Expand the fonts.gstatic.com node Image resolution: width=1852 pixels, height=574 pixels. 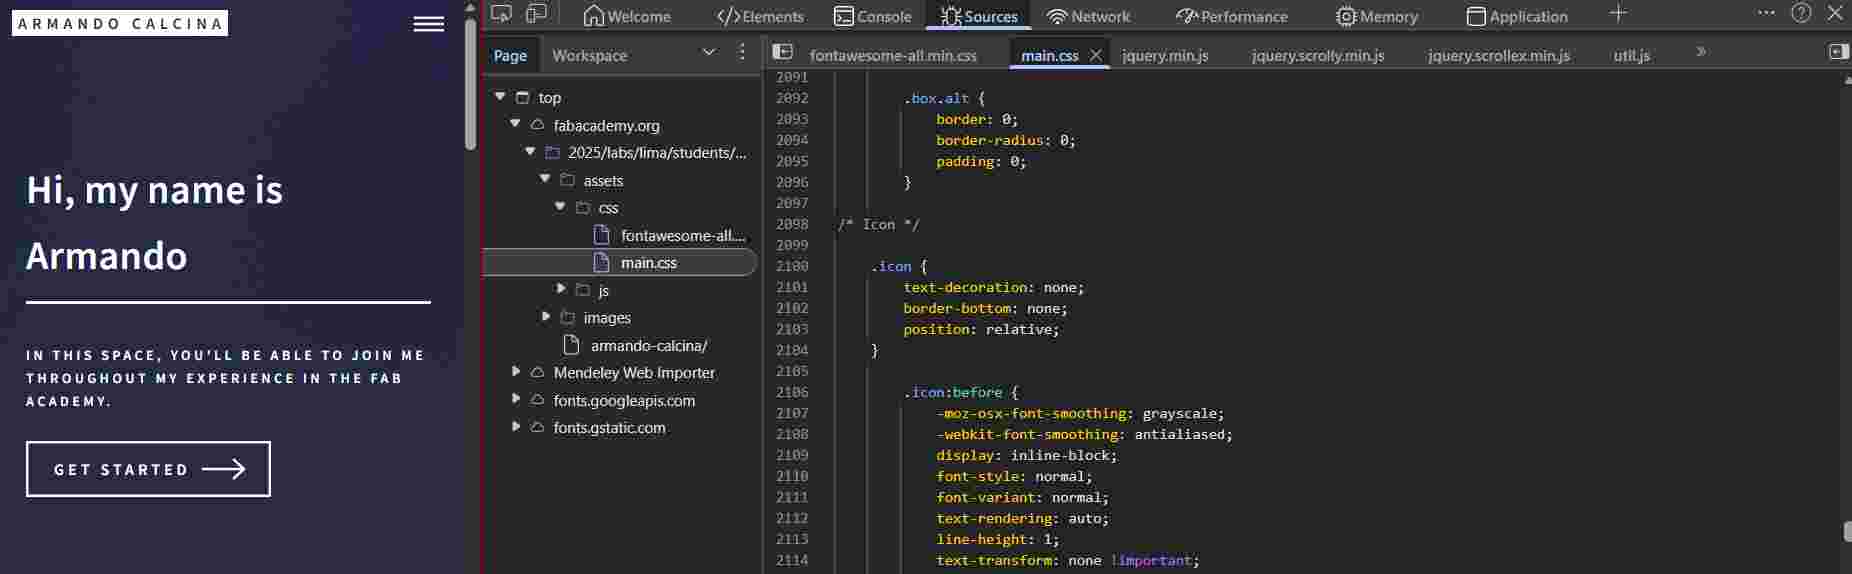click(516, 427)
